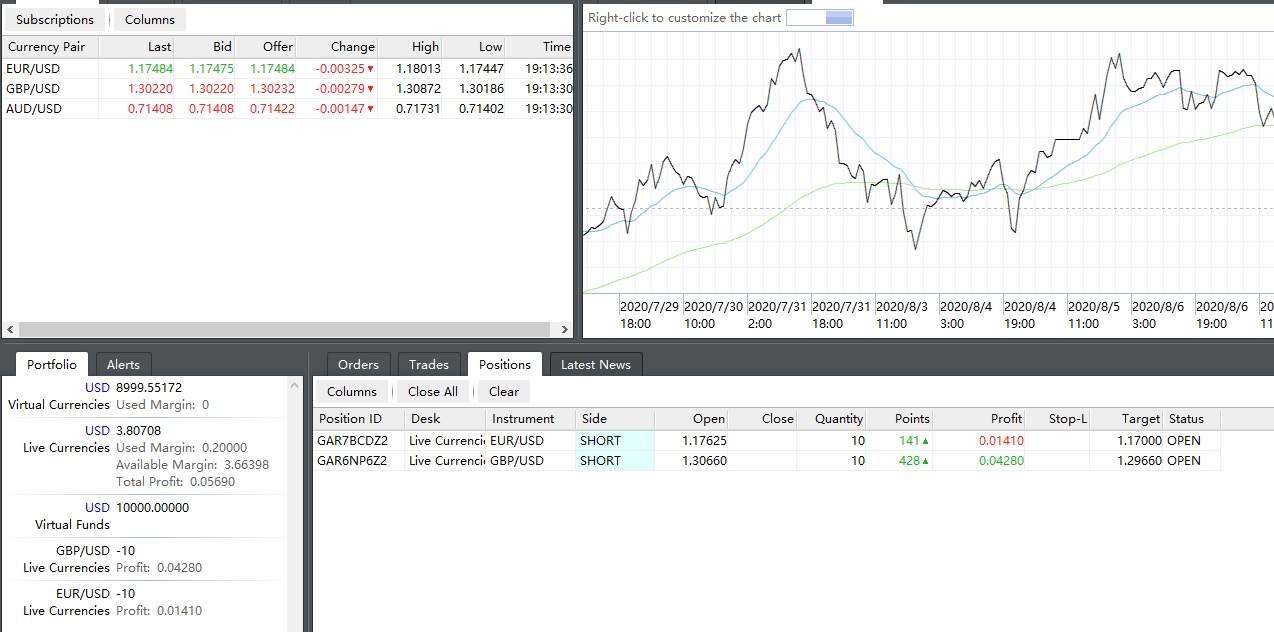Sort by Currency Pair column header
Image resolution: width=1274 pixels, height=632 pixels.
(x=49, y=47)
